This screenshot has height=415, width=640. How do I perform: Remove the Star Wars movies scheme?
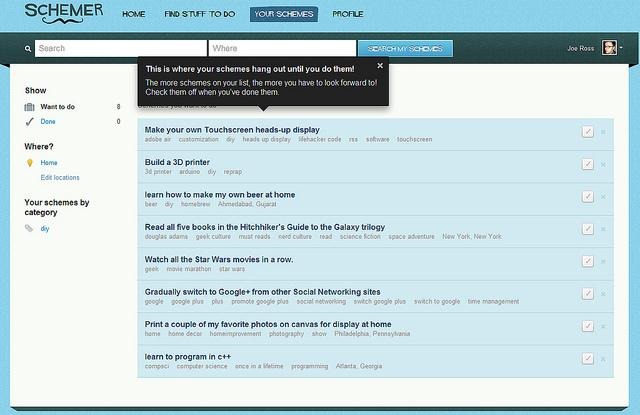(x=603, y=261)
